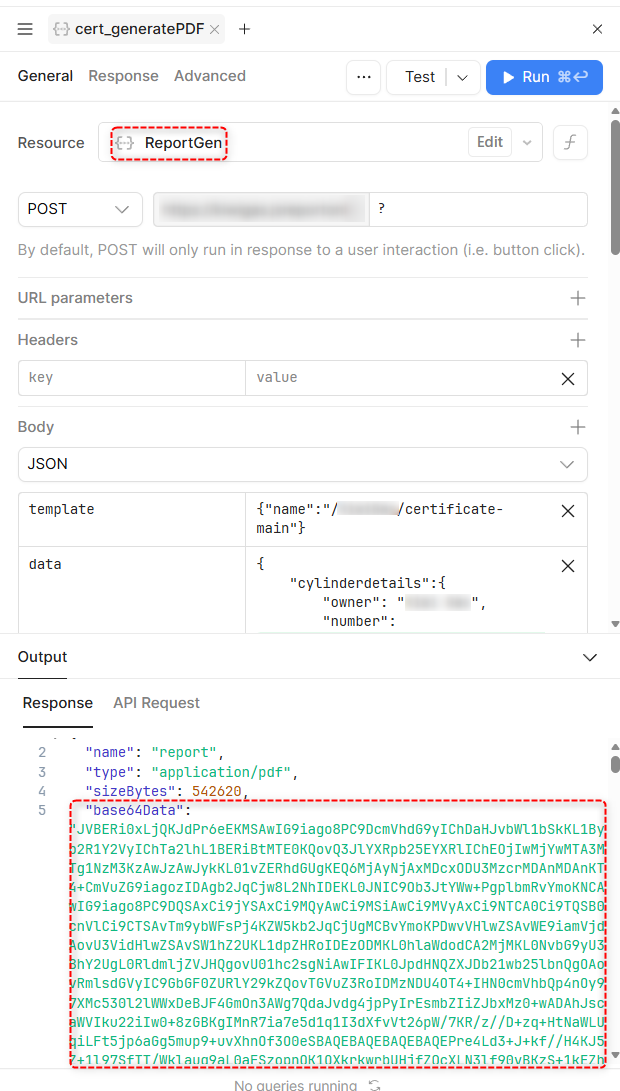Add a new header row
This screenshot has width=620, height=1091.
(577, 340)
